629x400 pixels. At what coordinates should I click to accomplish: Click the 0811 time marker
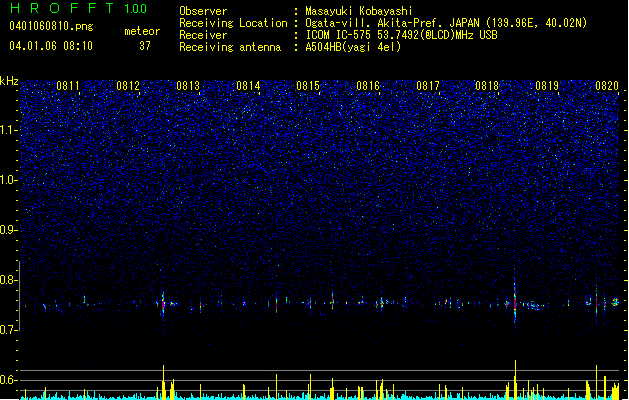(x=68, y=86)
